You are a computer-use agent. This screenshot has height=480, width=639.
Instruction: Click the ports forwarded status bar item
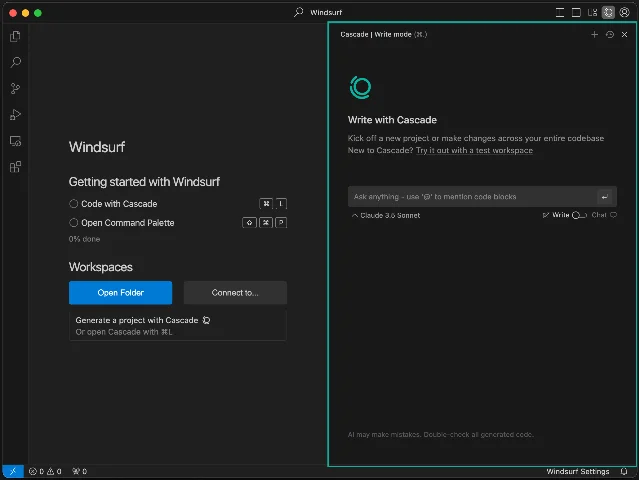pos(79,471)
